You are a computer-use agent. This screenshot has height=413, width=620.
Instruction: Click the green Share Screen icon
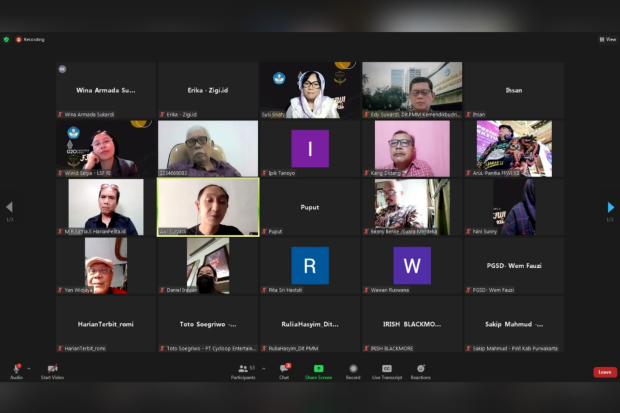(x=318, y=369)
